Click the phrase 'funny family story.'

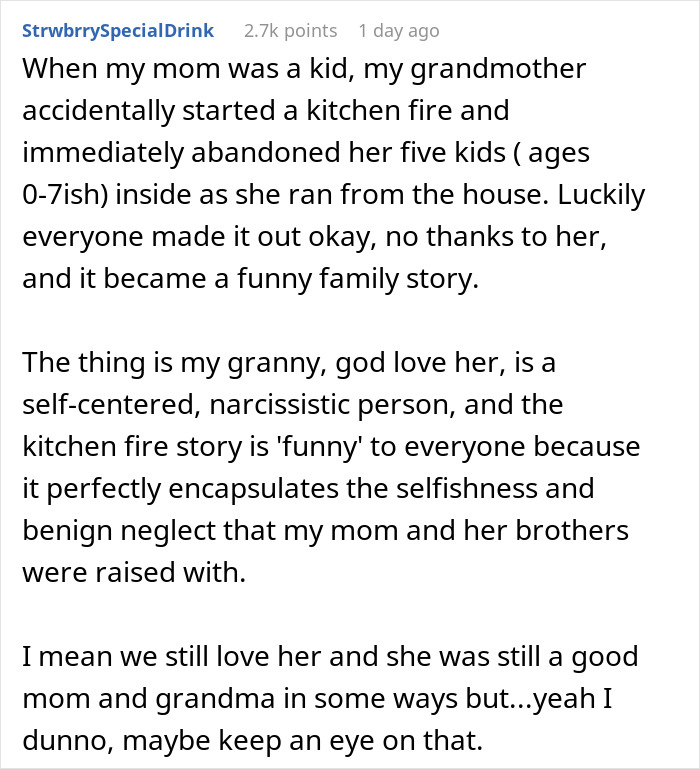point(359,279)
